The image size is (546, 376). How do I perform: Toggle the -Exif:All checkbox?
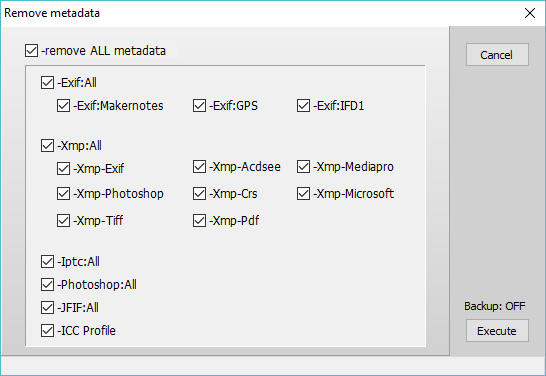[x=47, y=83]
